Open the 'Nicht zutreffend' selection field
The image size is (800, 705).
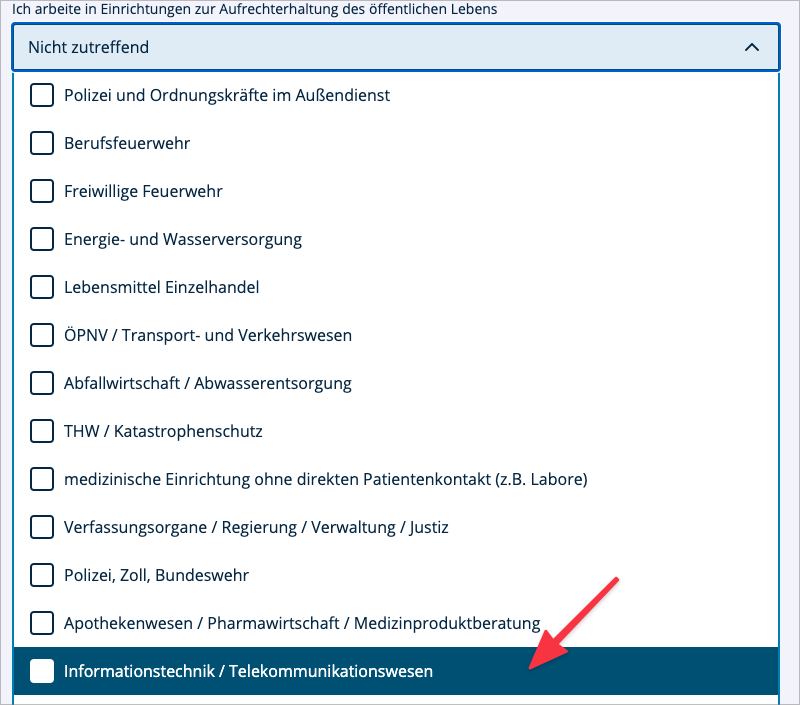pos(396,47)
